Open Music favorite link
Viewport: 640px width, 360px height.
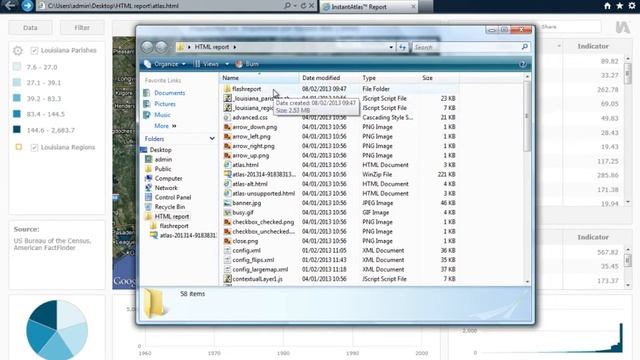click(162, 115)
